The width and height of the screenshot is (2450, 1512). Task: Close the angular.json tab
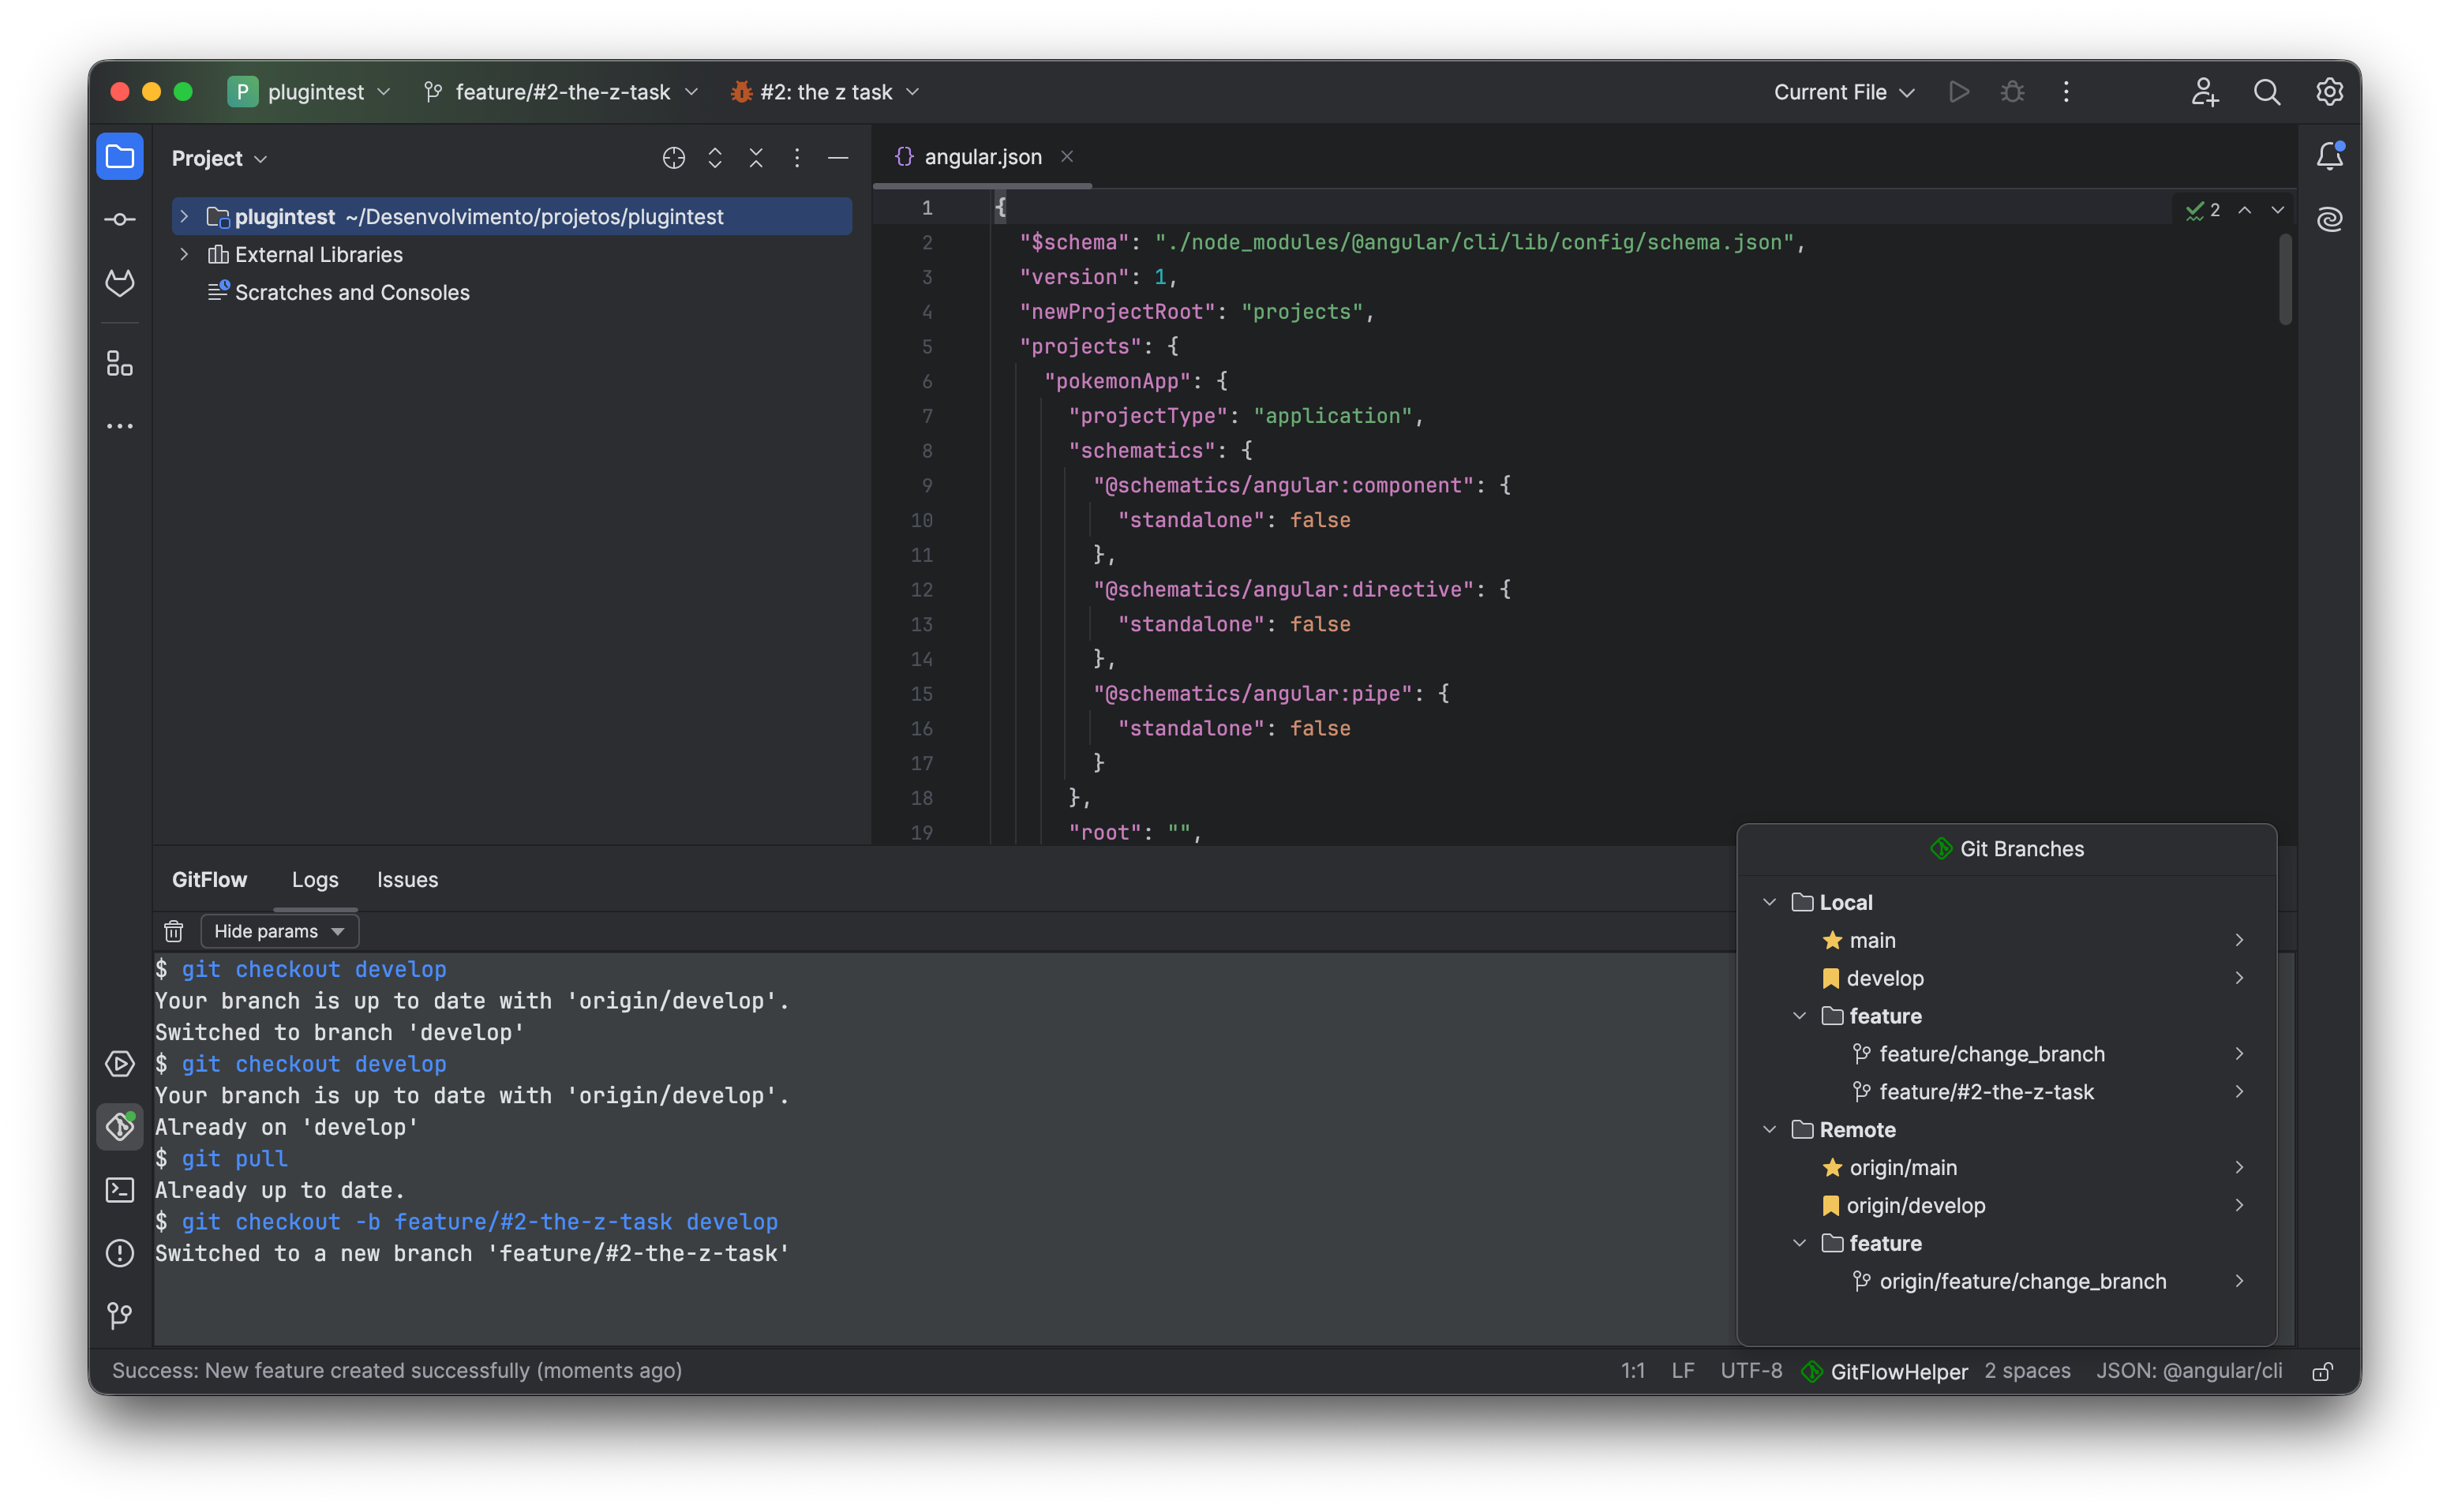pyautogui.click(x=1067, y=157)
